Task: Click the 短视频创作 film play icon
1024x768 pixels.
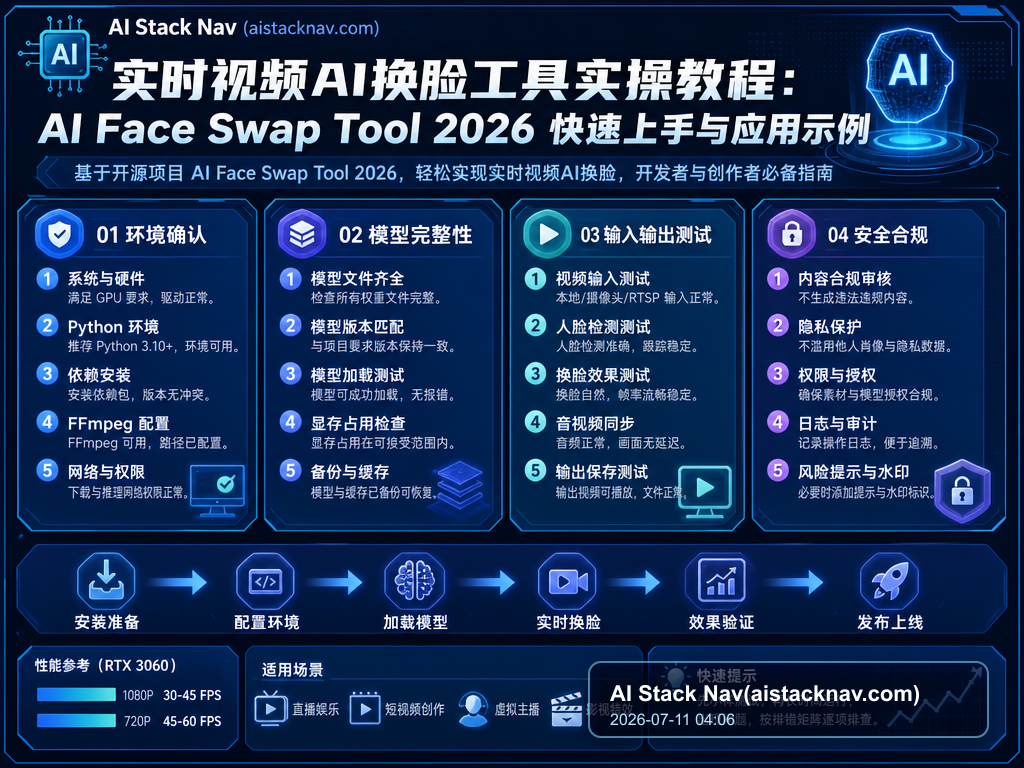Action: (x=365, y=709)
